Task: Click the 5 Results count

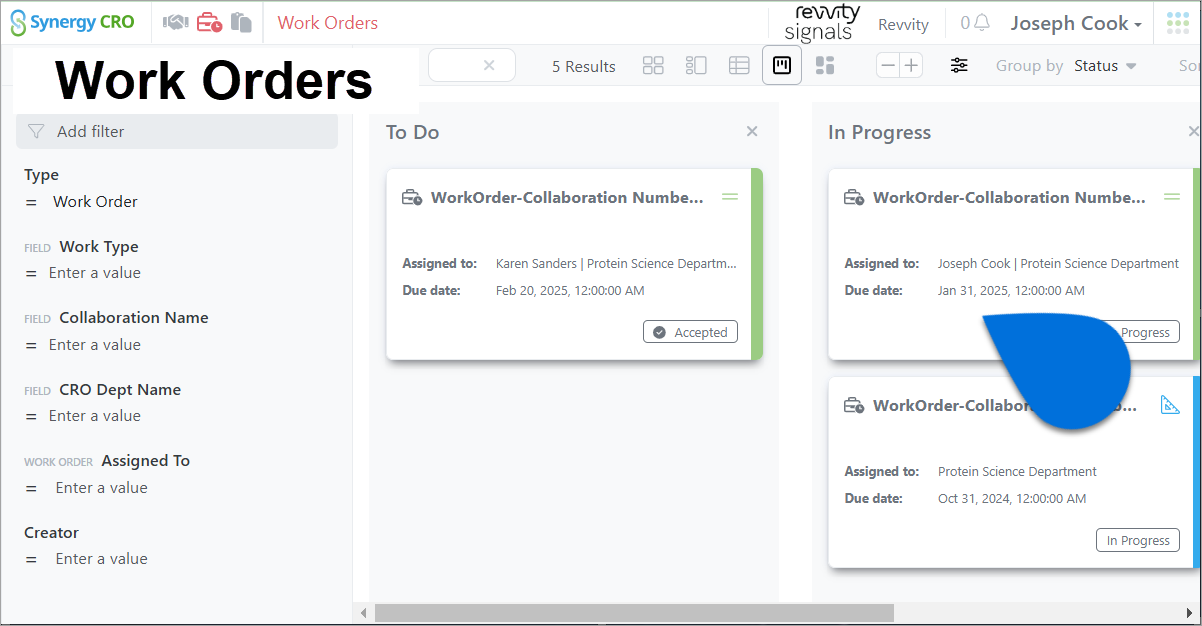Action: (x=584, y=66)
